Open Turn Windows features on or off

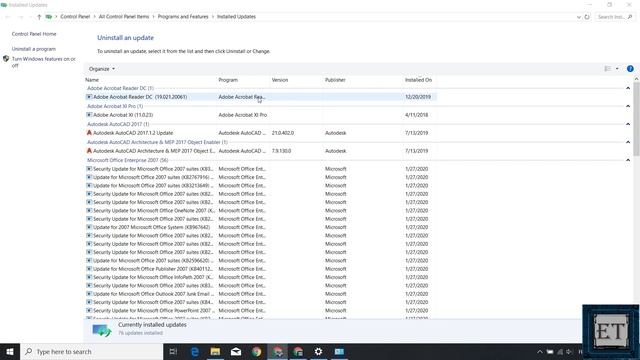(43, 62)
